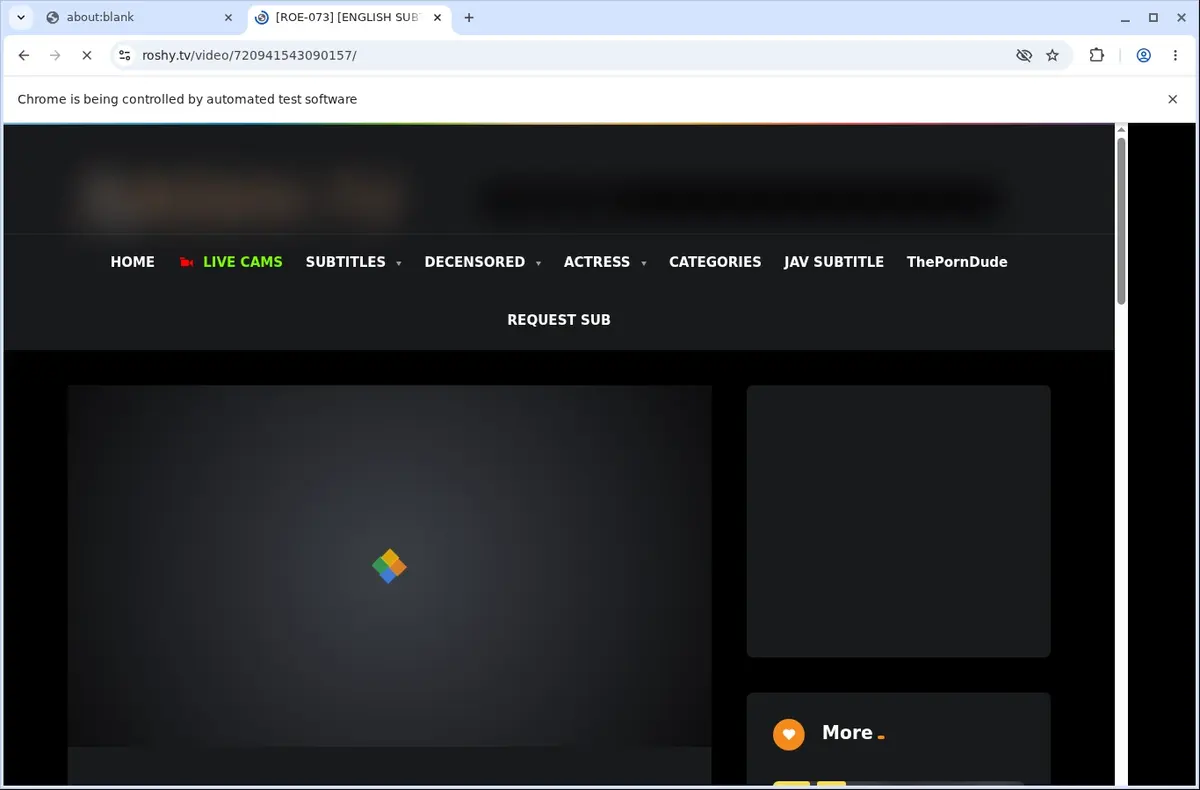The width and height of the screenshot is (1200, 790).
Task: Select the [ROE-073] ENGLISH SUB tab
Action: click(347, 17)
